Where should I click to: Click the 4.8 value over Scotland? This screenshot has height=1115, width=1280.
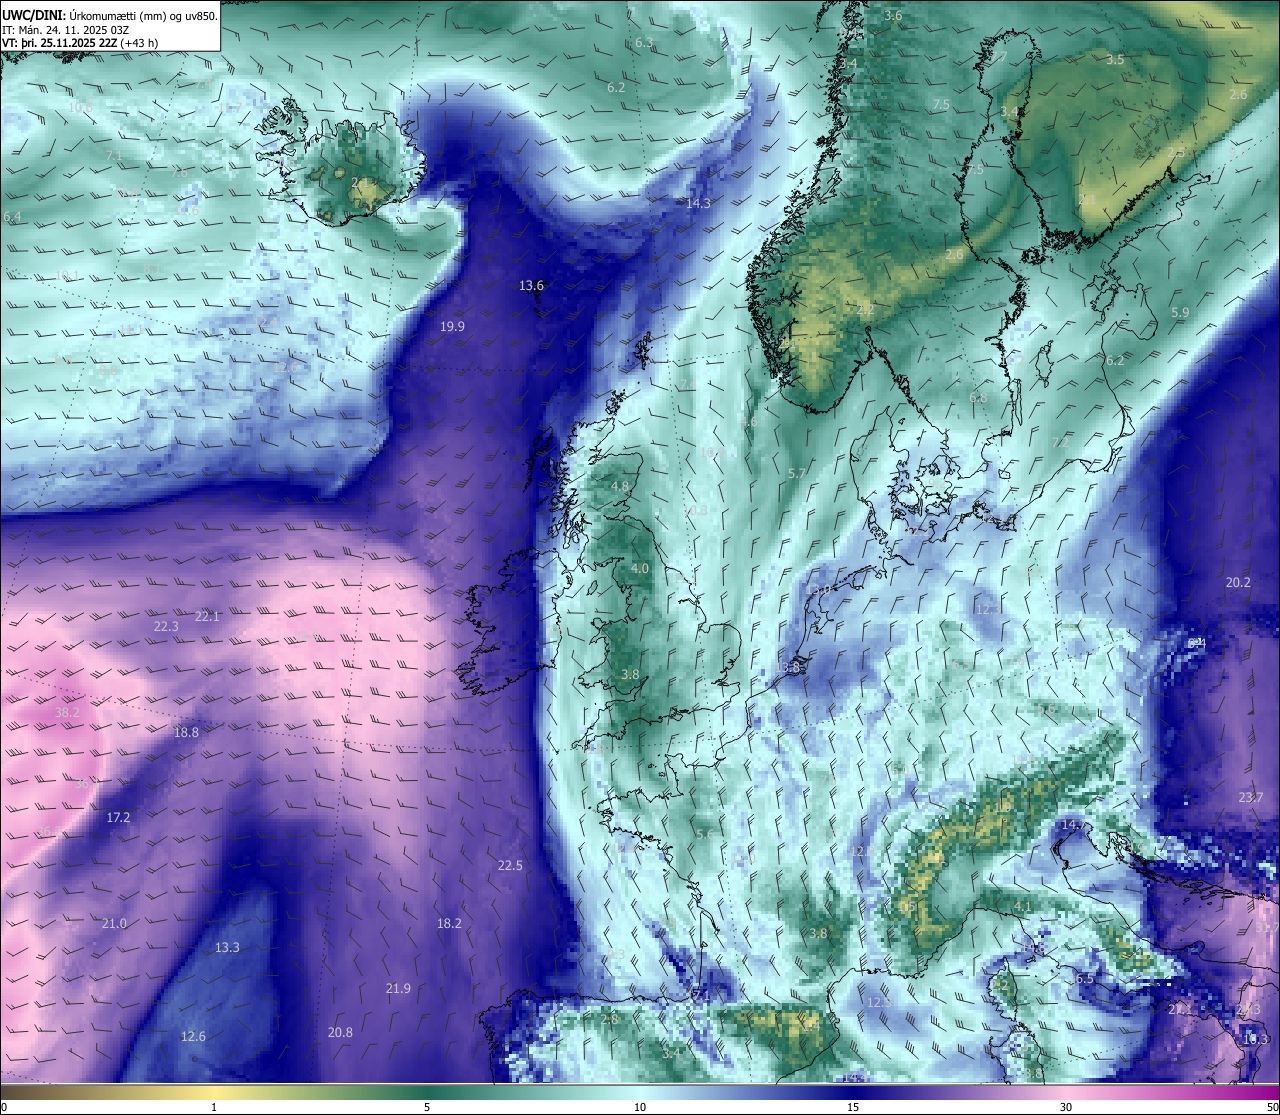[620, 487]
